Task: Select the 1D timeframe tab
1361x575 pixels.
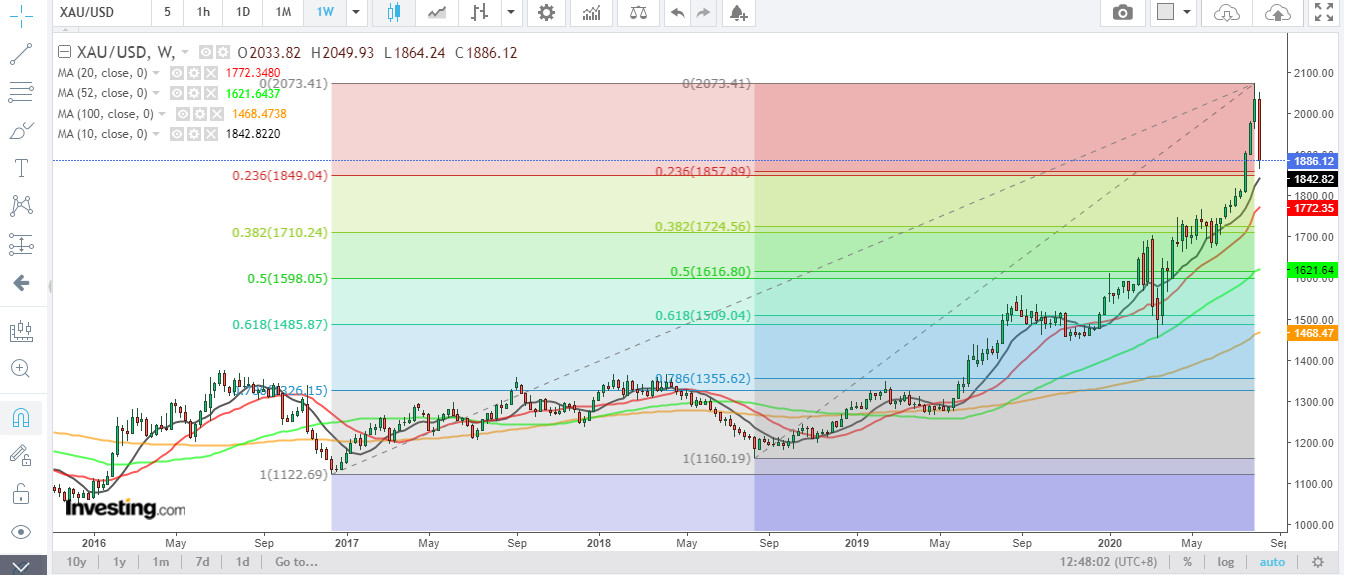Action: pyautogui.click(x=243, y=13)
